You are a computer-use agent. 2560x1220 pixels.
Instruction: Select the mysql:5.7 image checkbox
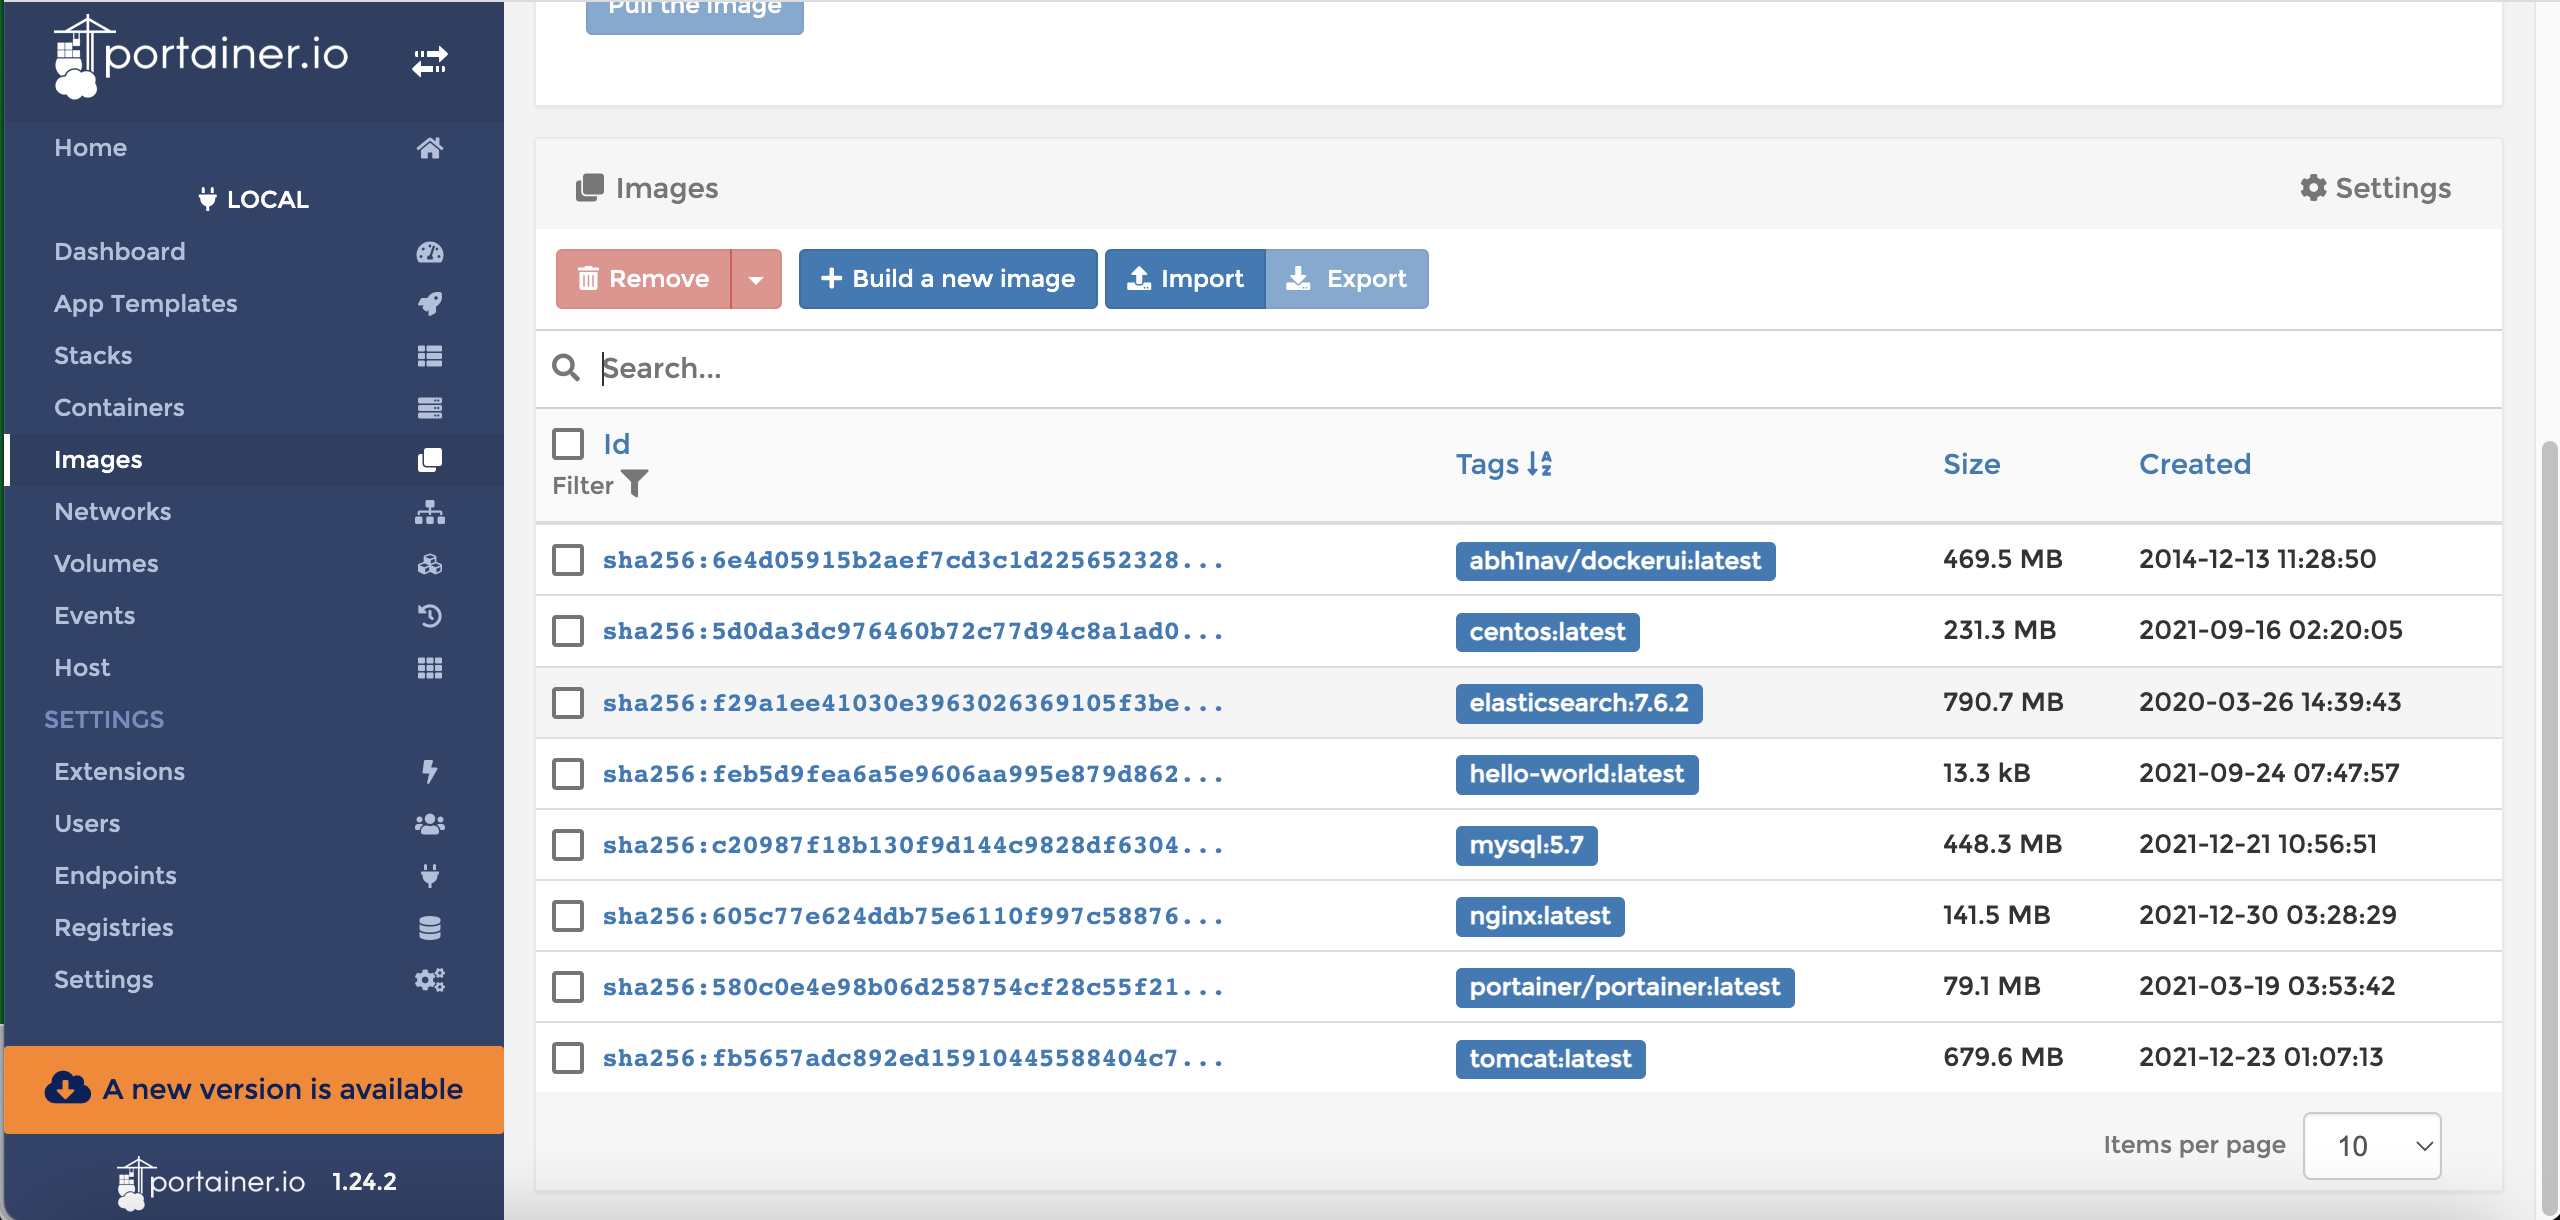[x=568, y=843]
